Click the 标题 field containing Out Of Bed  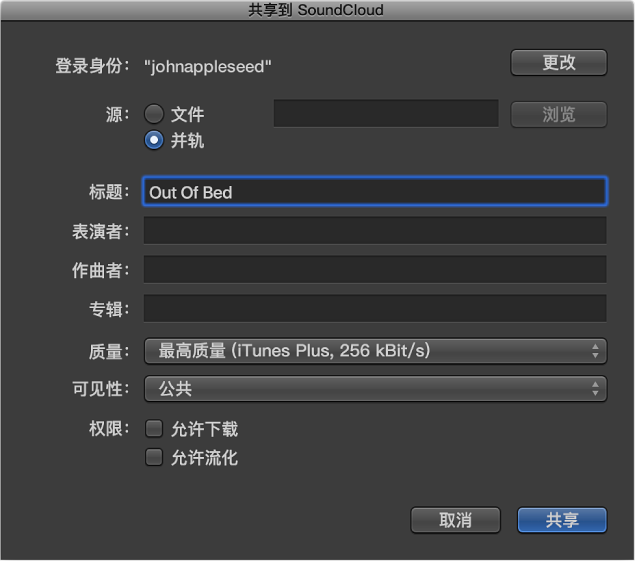click(375, 191)
